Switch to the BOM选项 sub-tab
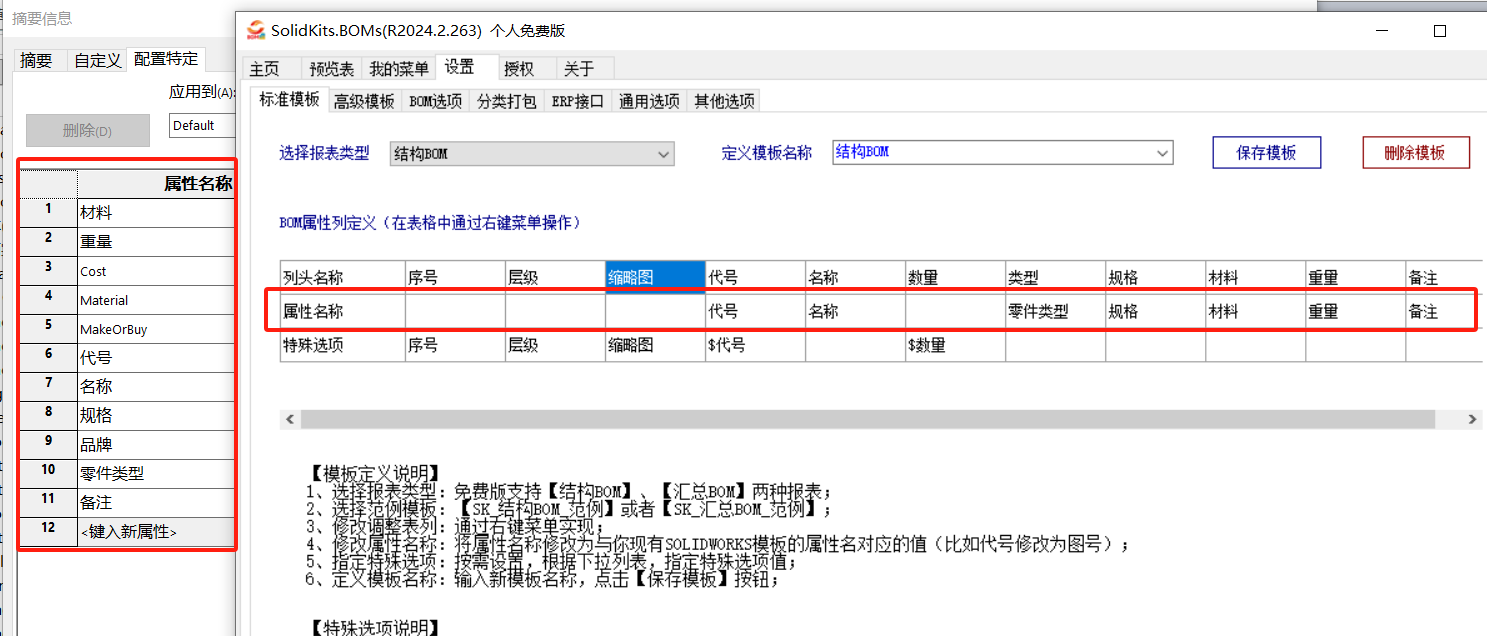 pos(434,100)
